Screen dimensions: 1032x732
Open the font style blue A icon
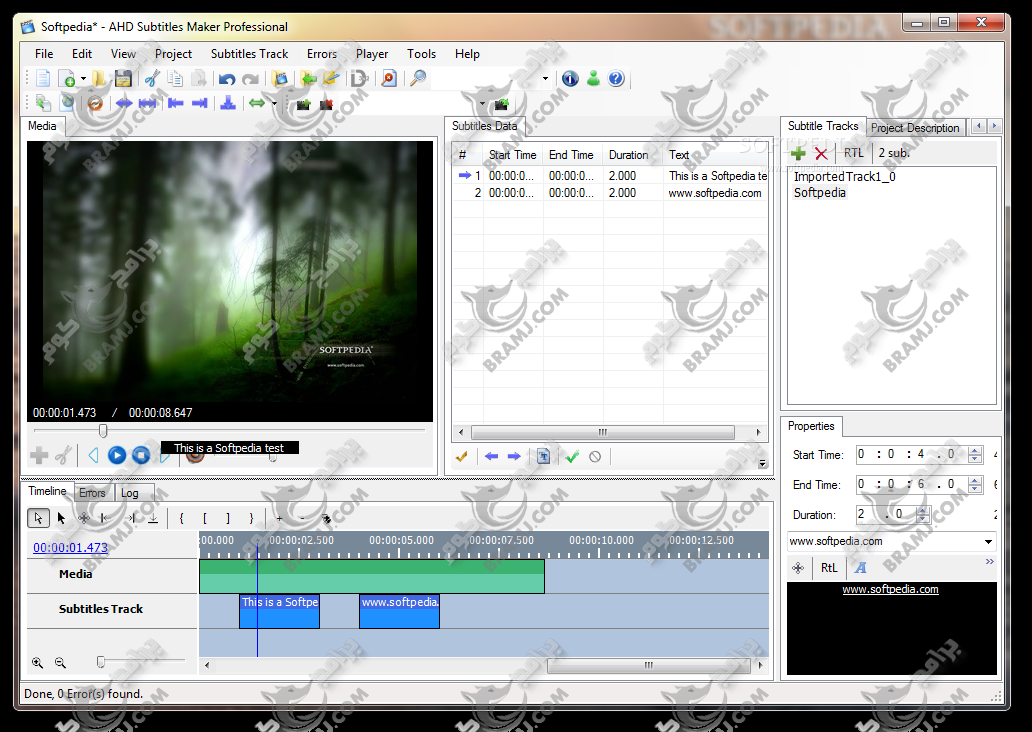[x=860, y=567]
